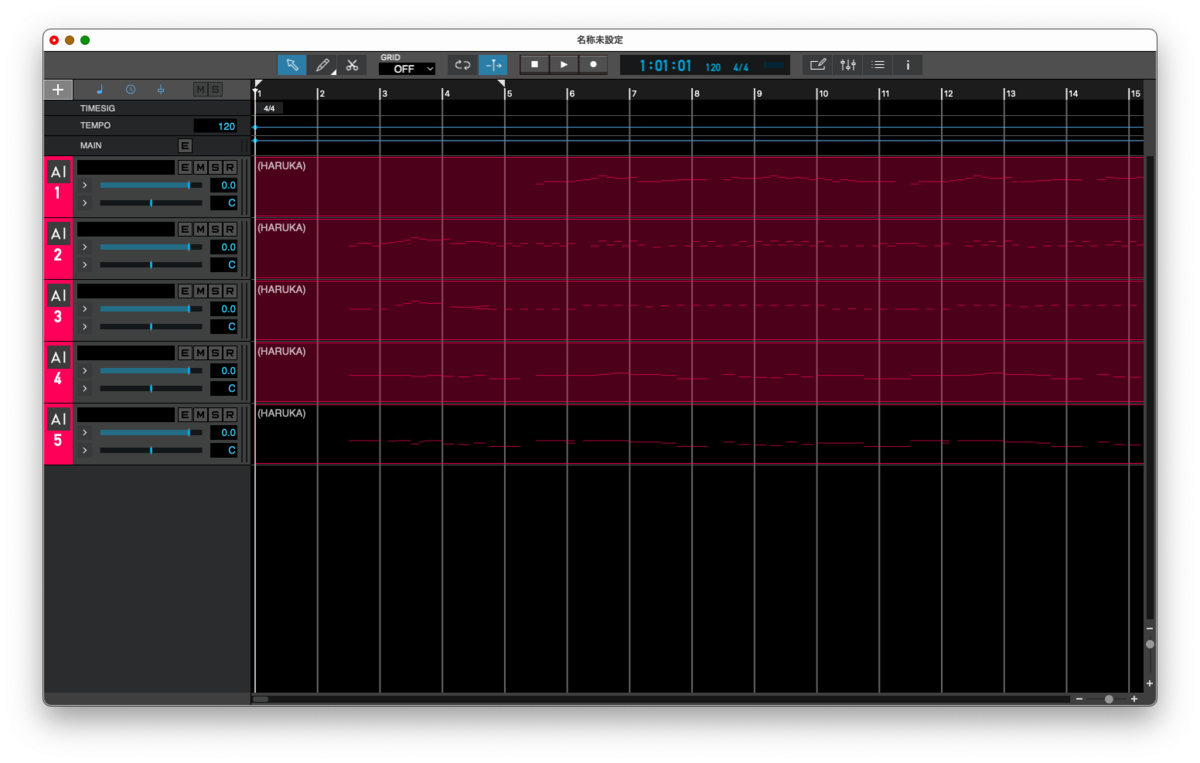Mute track 5 with its M button
The image size is (1200, 763).
click(x=200, y=415)
